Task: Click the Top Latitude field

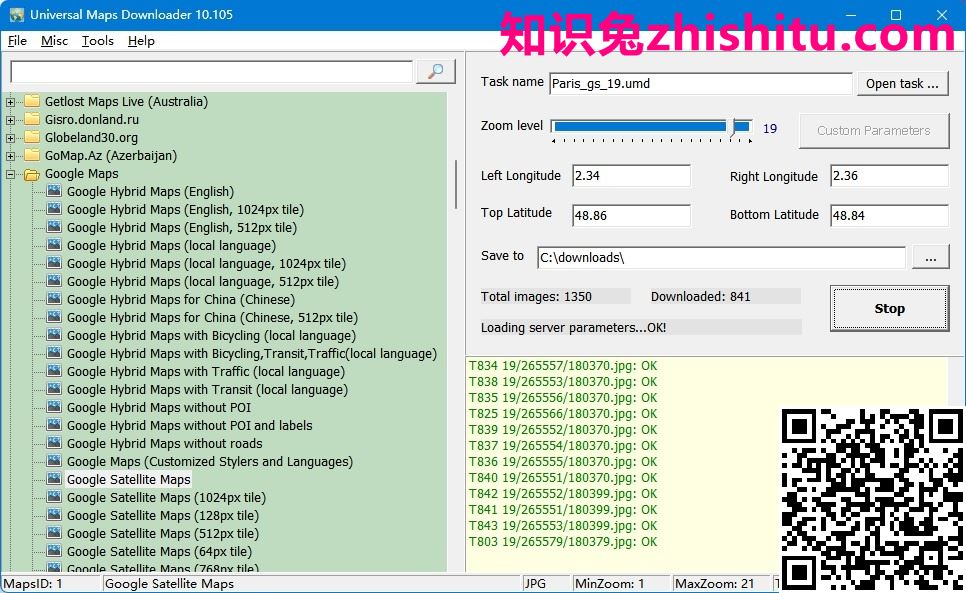Action: click(x=631, y=216)
